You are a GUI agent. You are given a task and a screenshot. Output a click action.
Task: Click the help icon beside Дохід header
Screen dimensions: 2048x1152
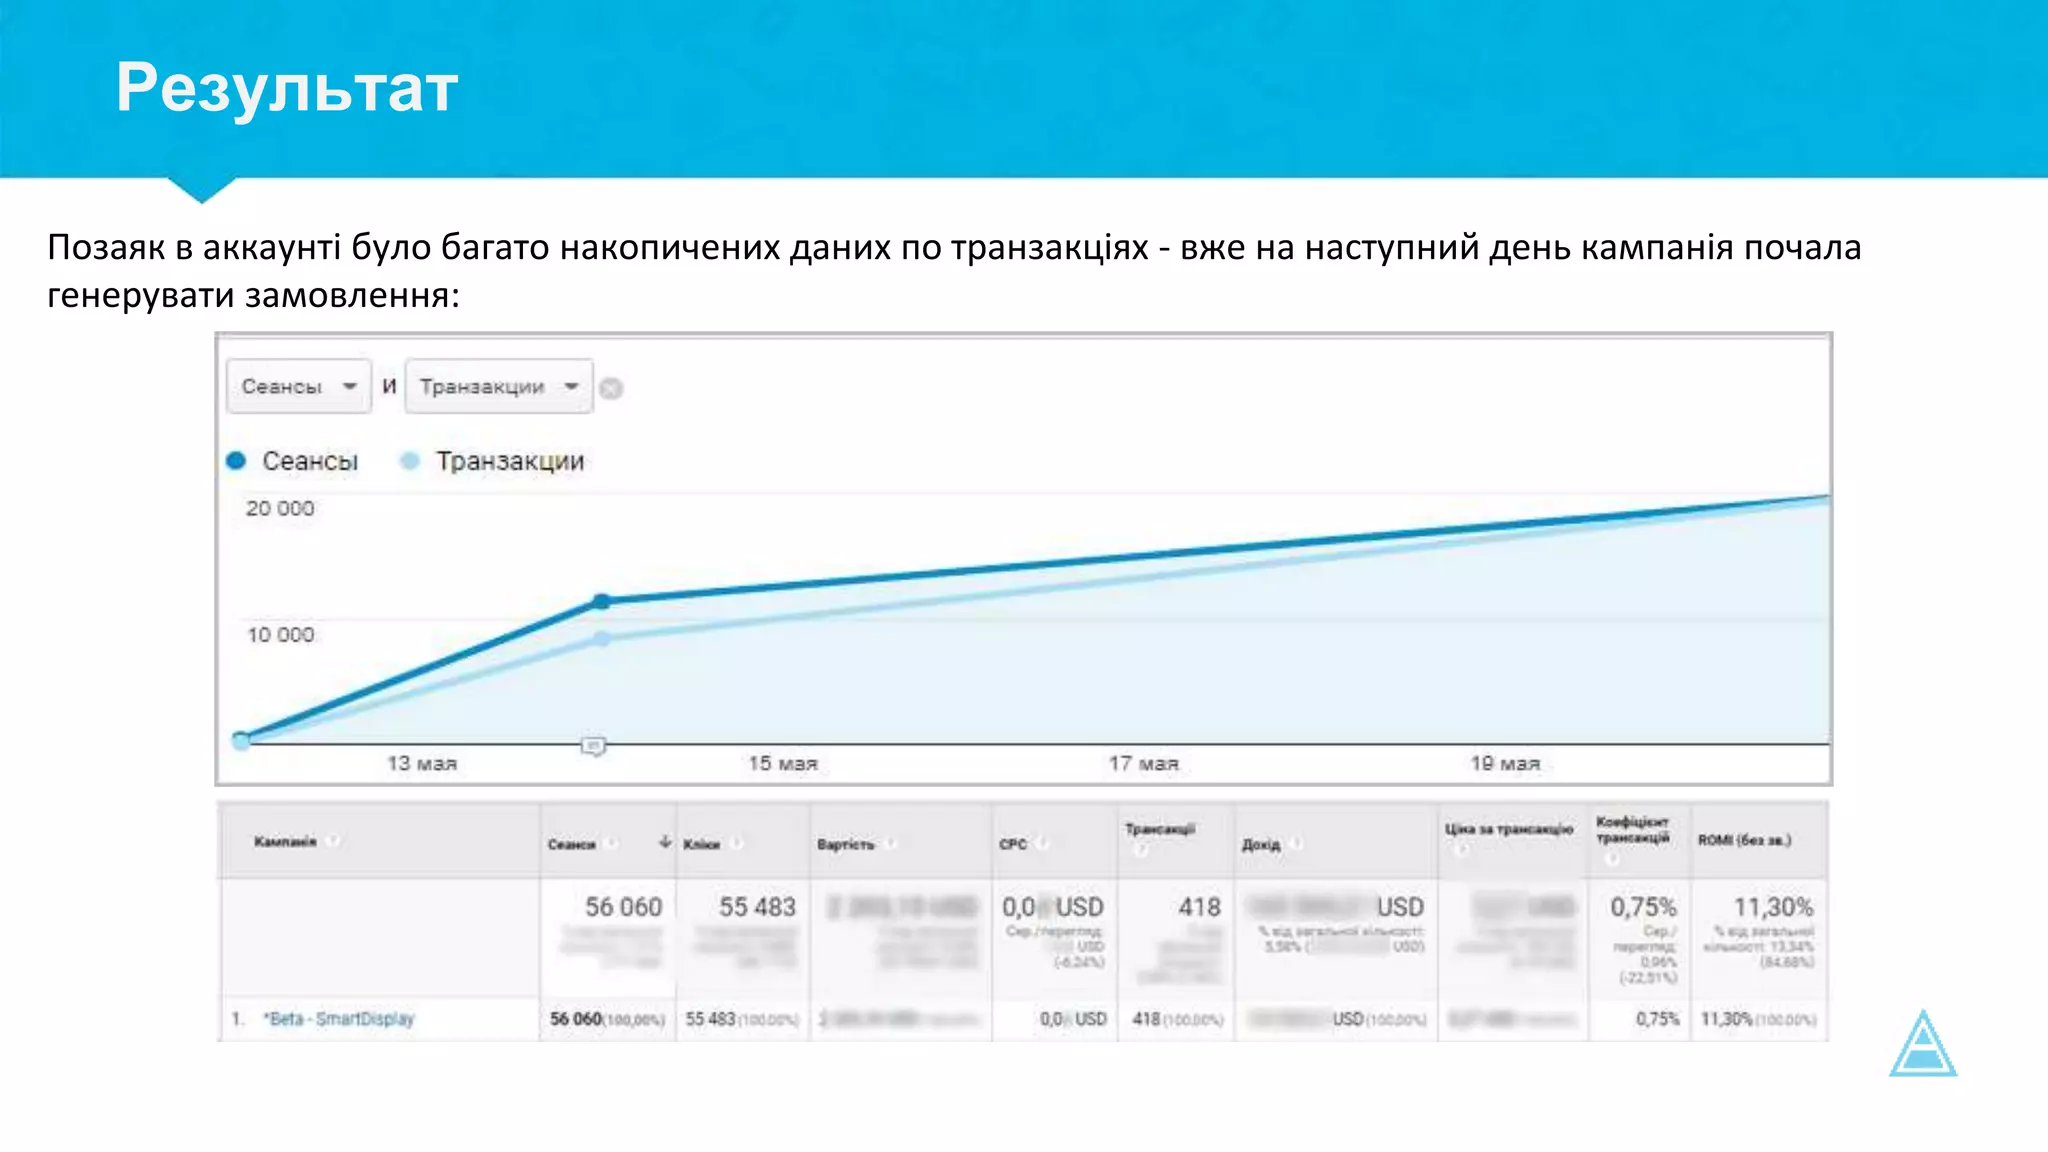click(1296, 844)
